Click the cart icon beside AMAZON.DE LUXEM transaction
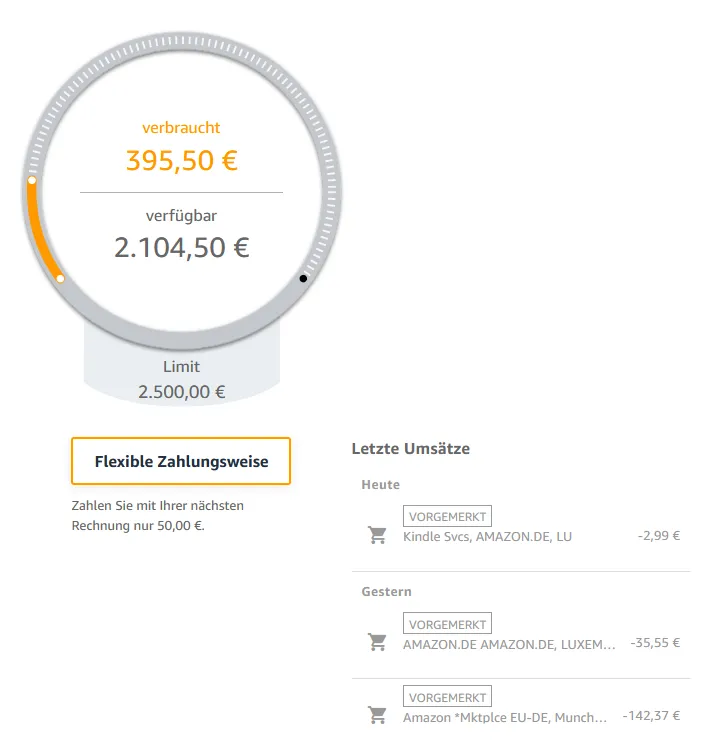The image size is (702, 748). [377, 643]
